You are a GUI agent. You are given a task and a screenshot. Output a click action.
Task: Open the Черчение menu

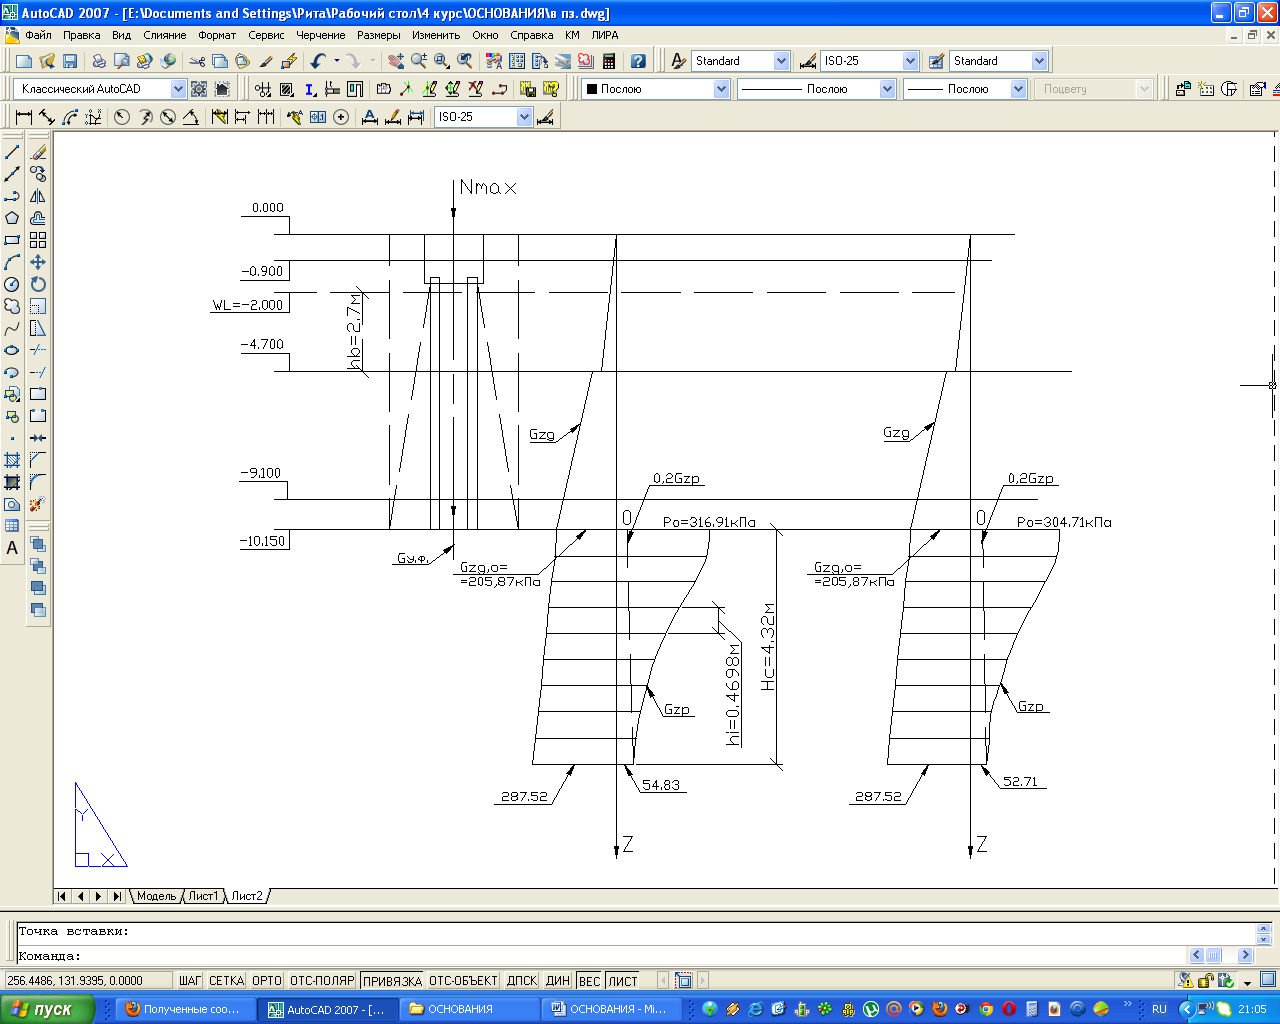[320, 35]
